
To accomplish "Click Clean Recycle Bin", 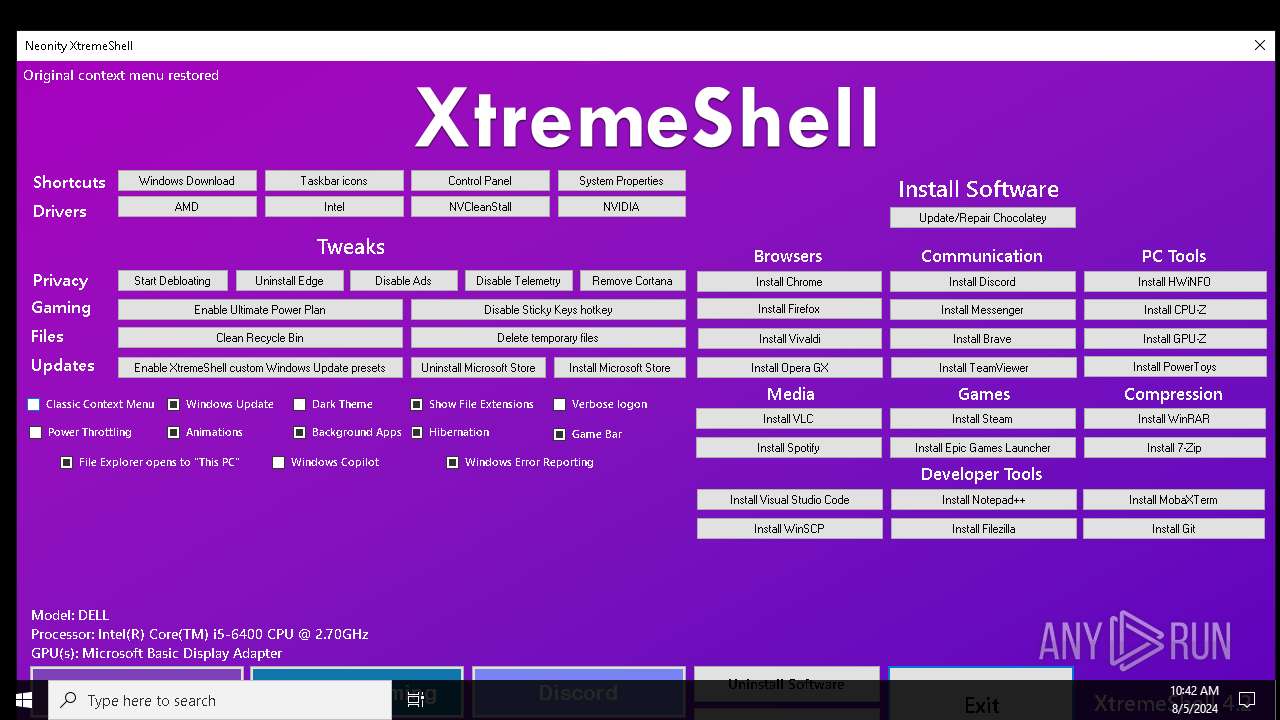I will [260, 338].
